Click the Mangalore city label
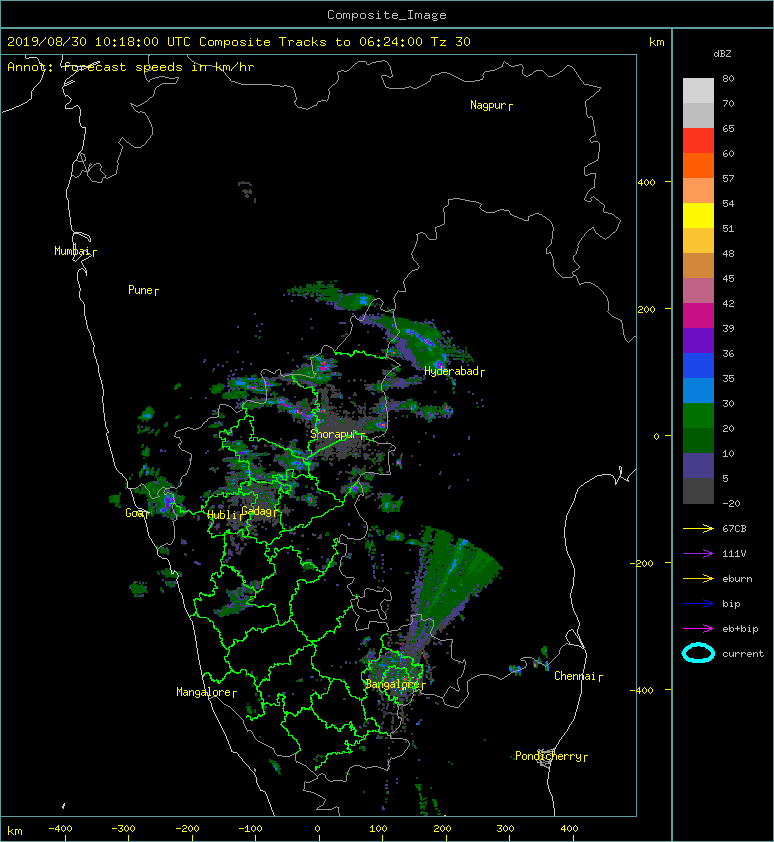The width and height of the screenshot is (774, 842). [x=204, y=692]
